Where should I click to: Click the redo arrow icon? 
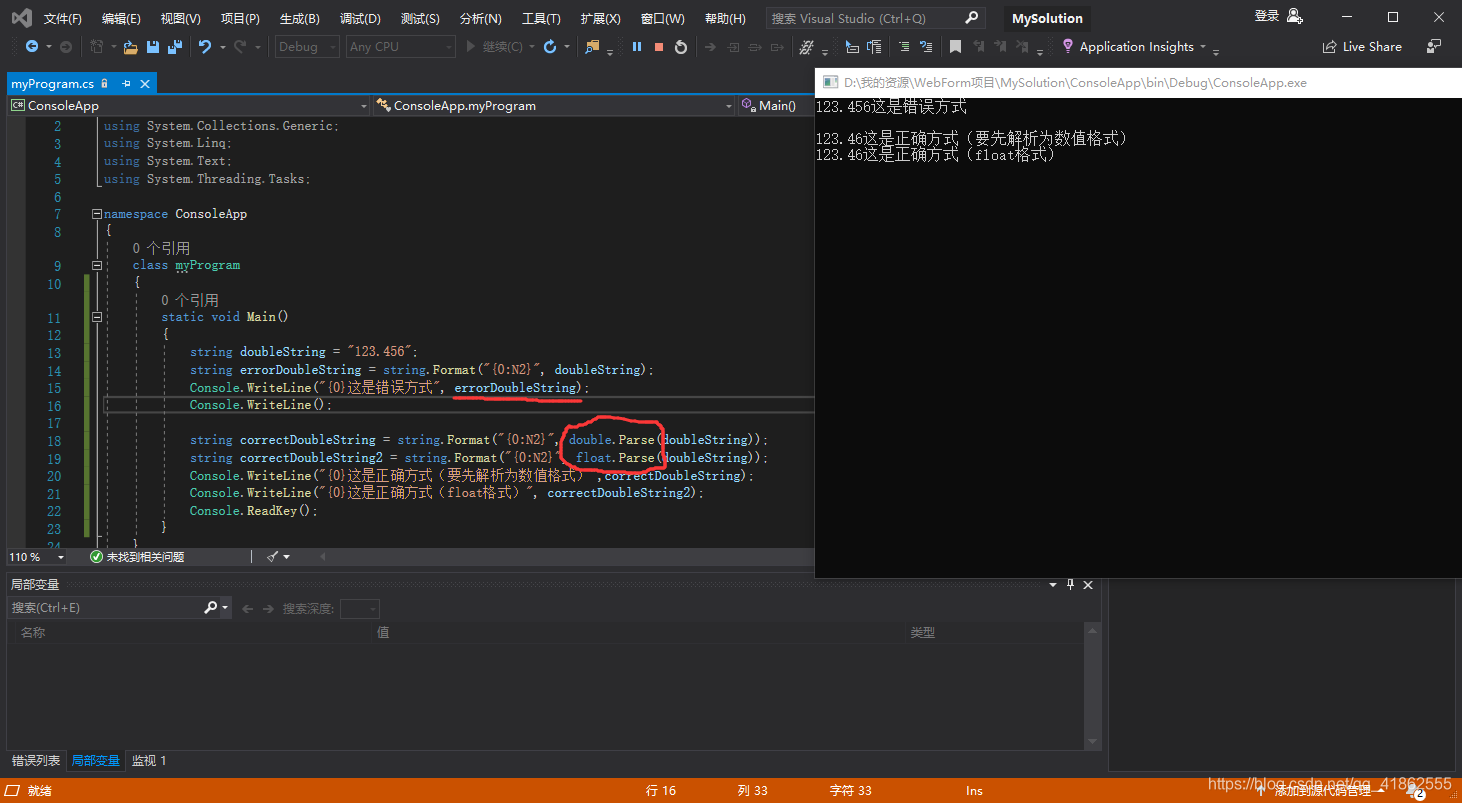(239, 46)
